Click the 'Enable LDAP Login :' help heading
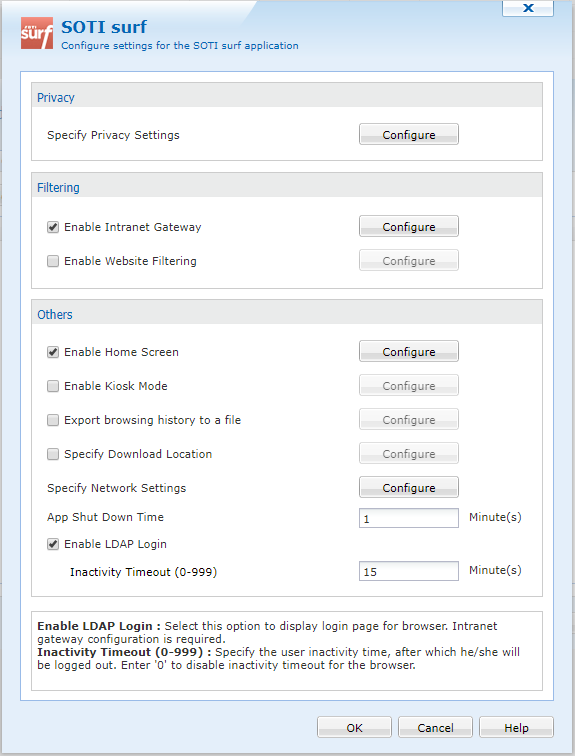 tap(99, 626)
